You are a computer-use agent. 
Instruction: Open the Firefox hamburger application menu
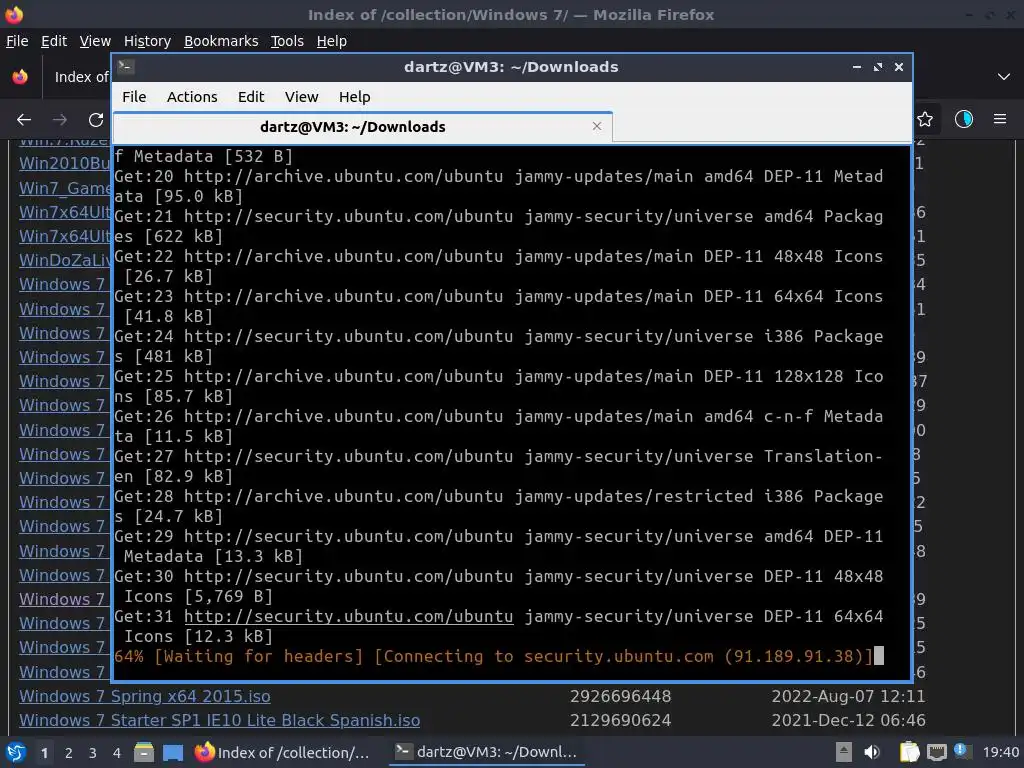[999, 119]
